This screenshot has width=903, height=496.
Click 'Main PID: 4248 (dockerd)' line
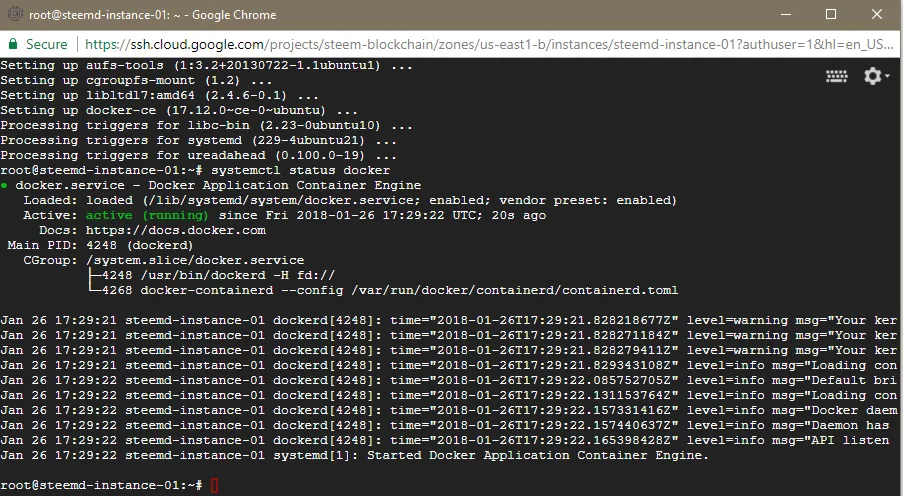click(100, 245)
